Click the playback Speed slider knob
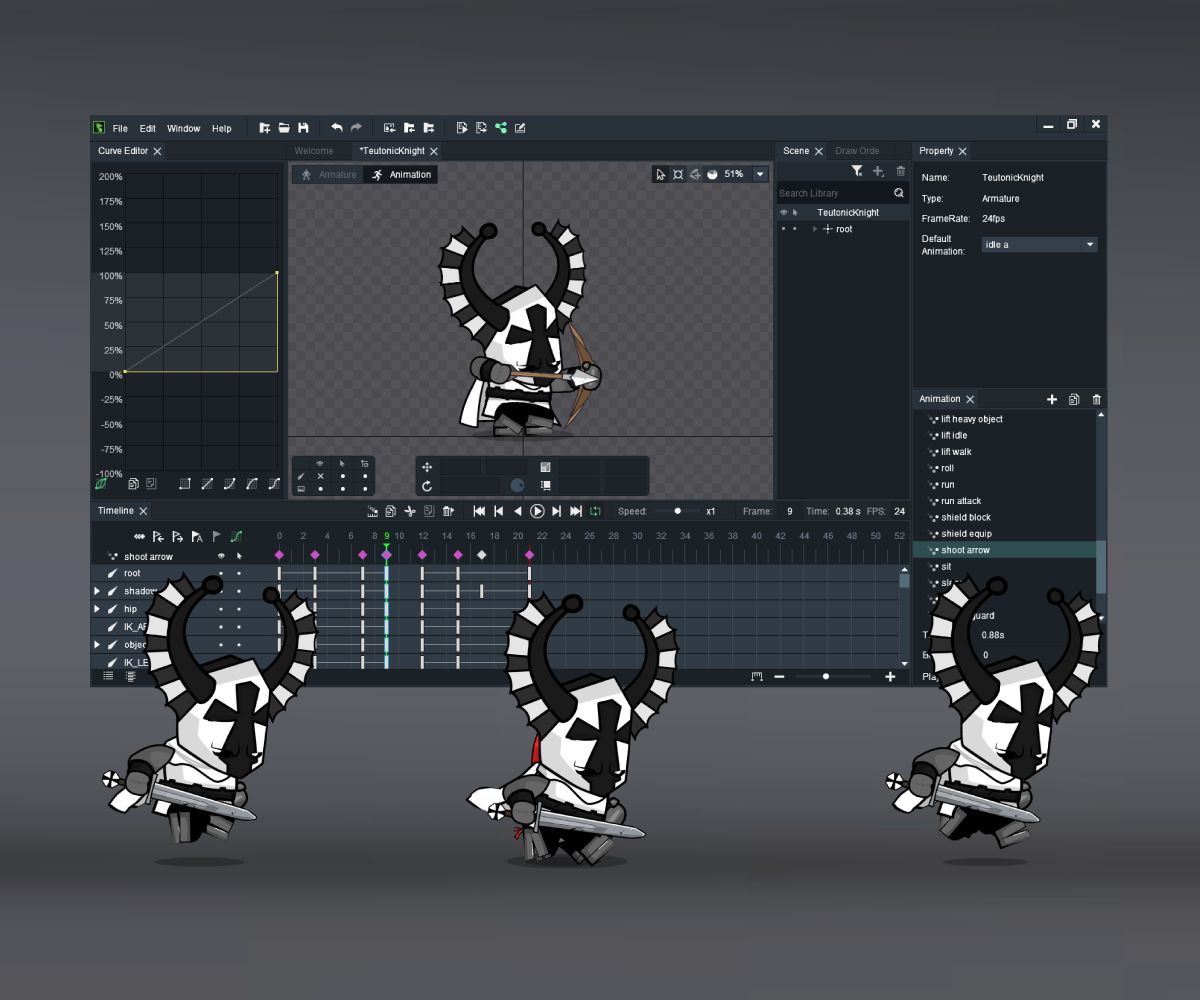 [678, 511]
